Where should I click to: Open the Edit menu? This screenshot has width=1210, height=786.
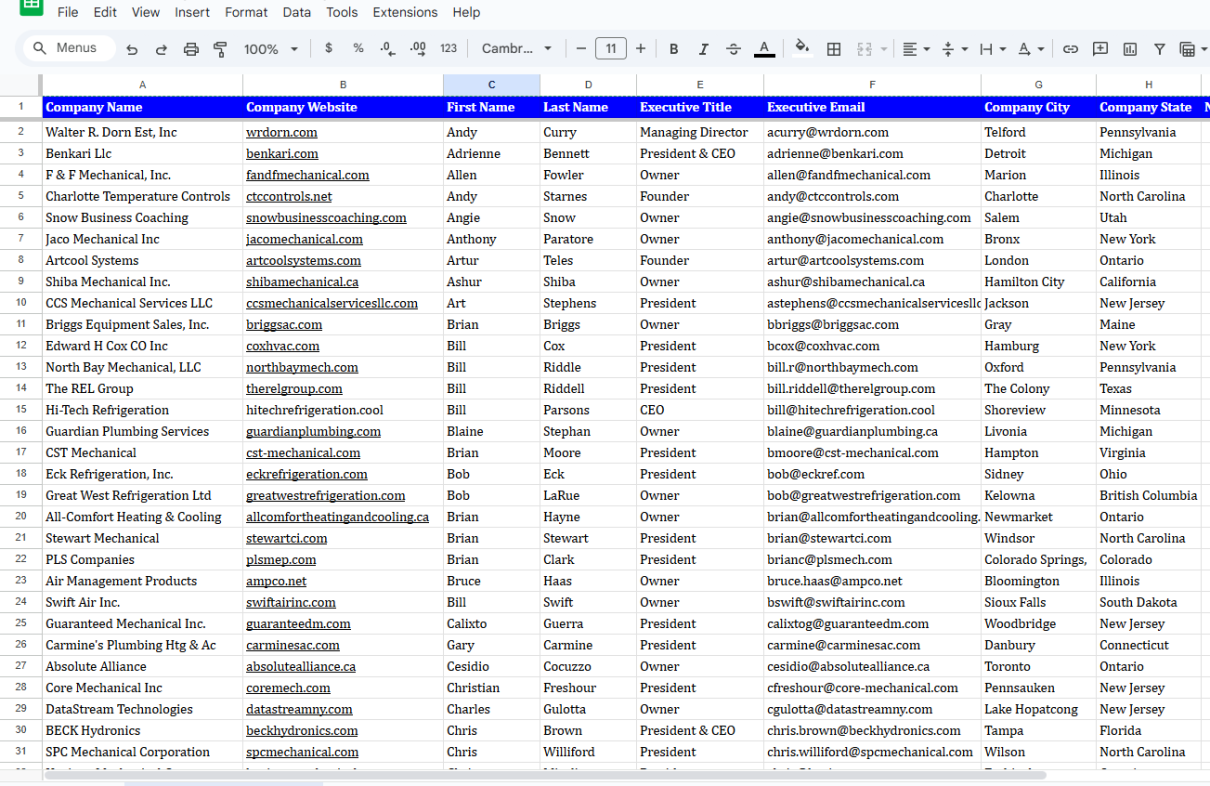[x=105, y=12]
